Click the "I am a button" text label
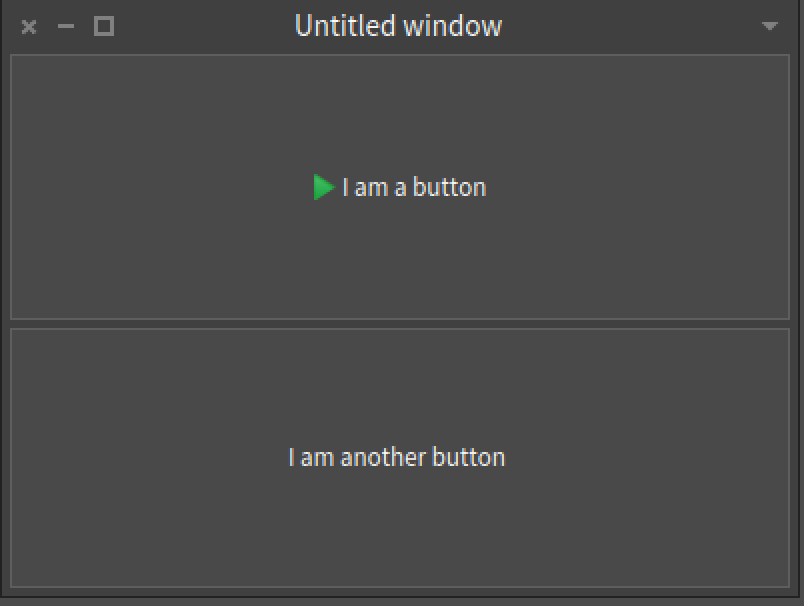Image resolution: width=804 pixels, height=606 pixels. 414,187
